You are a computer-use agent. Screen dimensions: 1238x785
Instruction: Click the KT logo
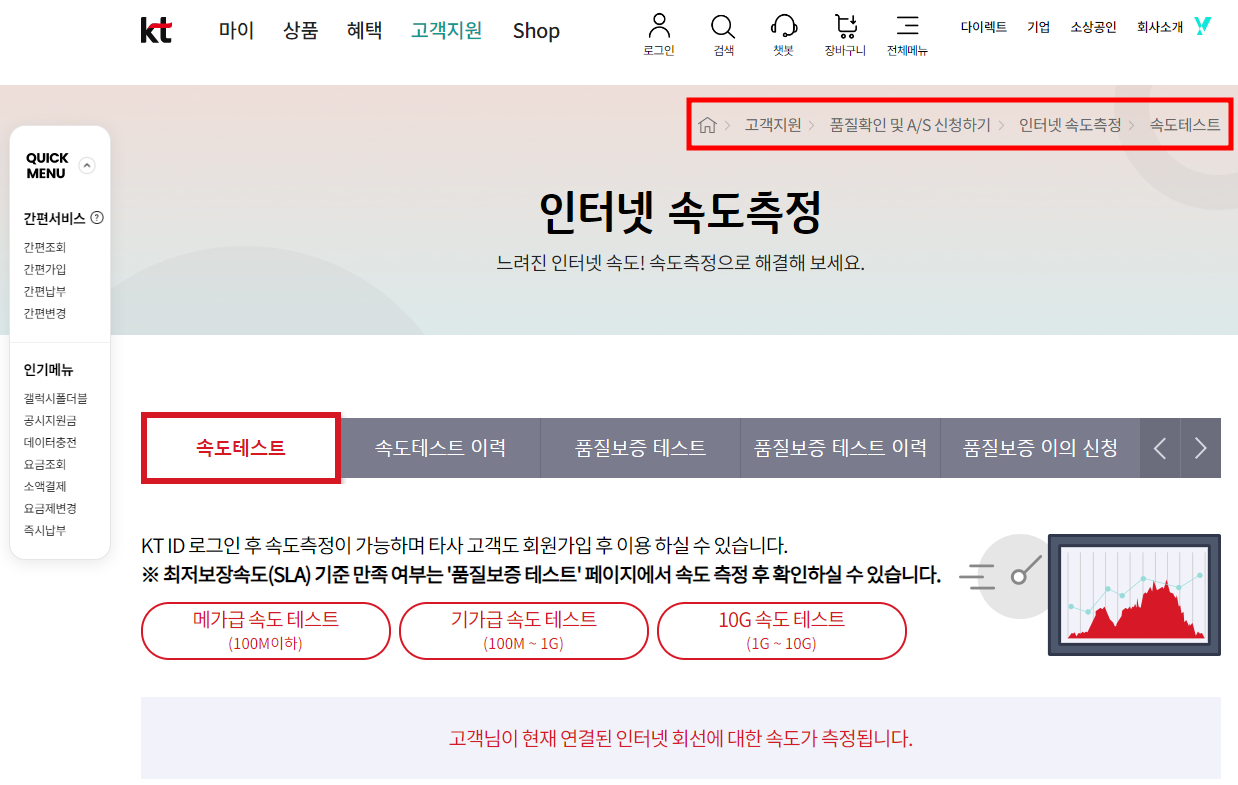pyautogui.click(x=156, y=31)
